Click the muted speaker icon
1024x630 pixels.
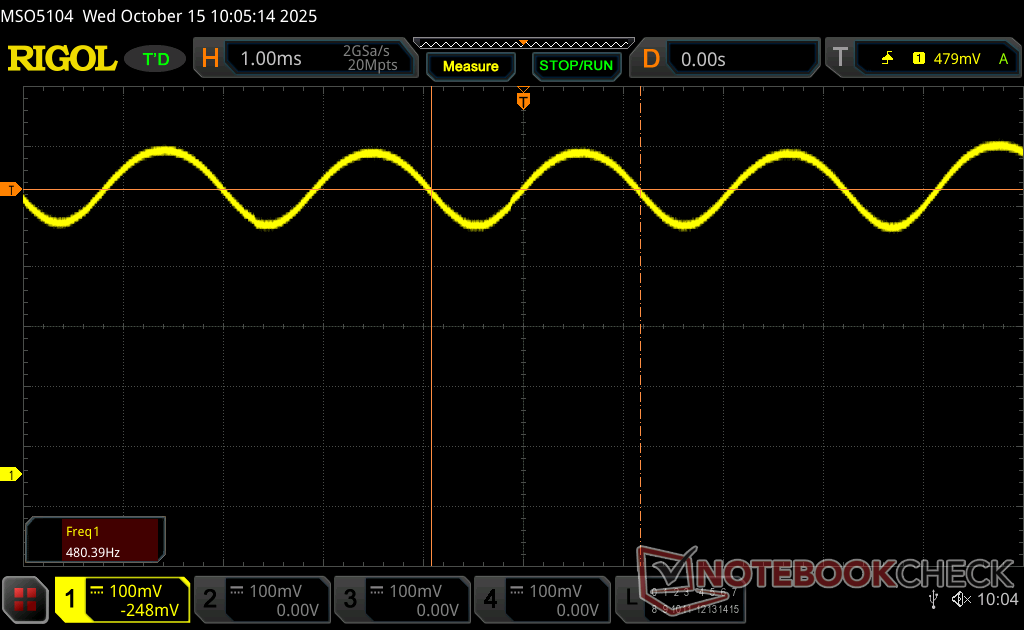pyautogui.click(x=961, y=599)
